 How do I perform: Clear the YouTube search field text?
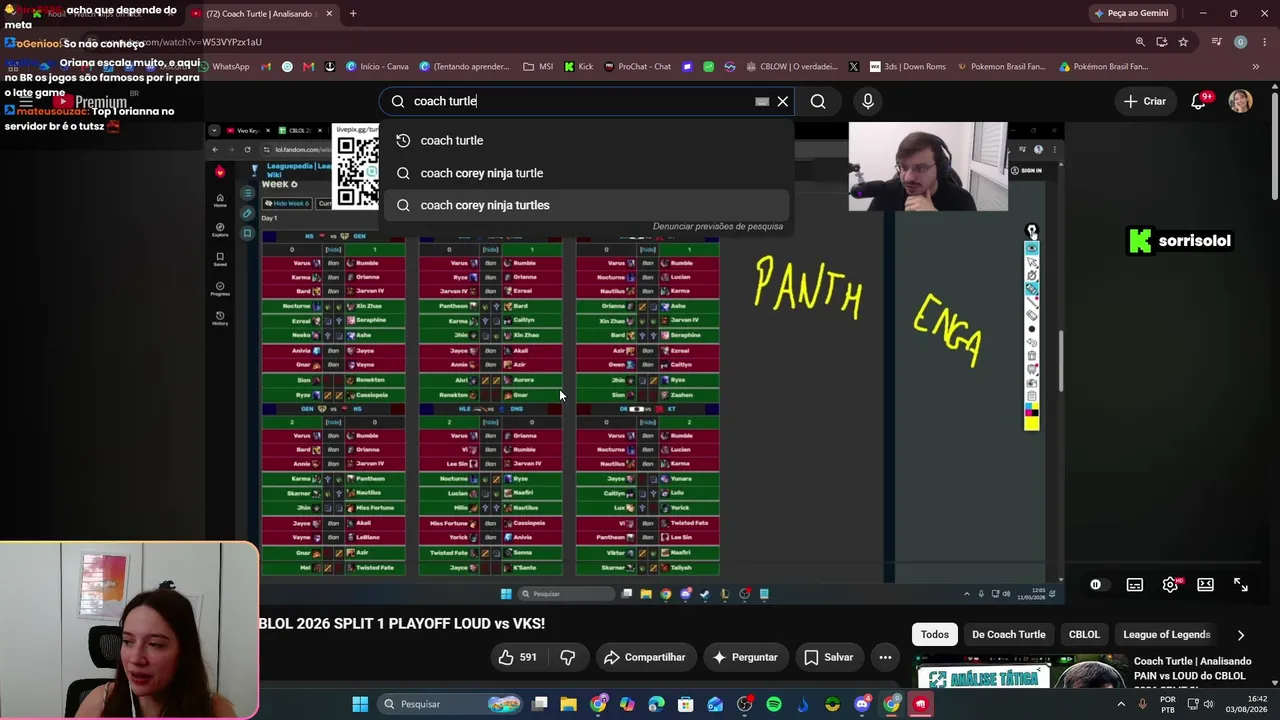click(783, 101)
